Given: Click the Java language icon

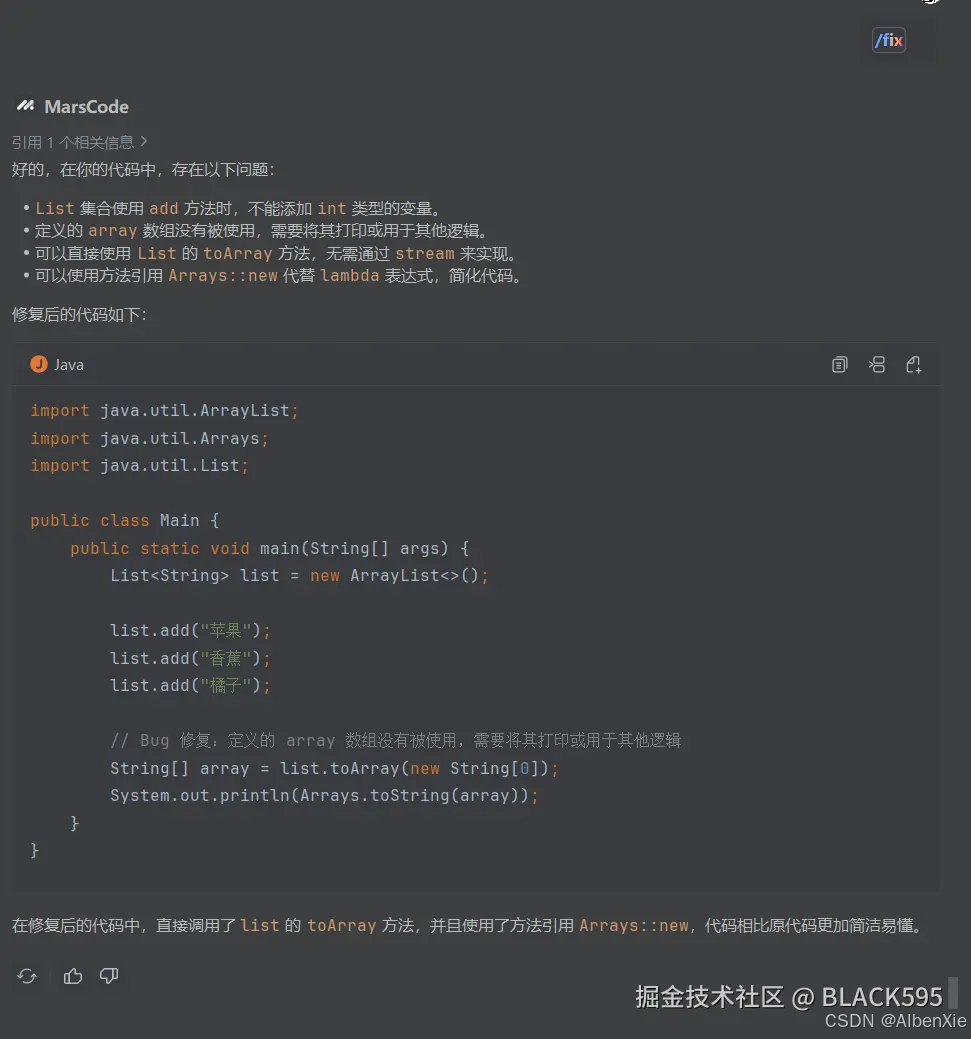Looking at the screenshot, I should (x=39, y=364).
